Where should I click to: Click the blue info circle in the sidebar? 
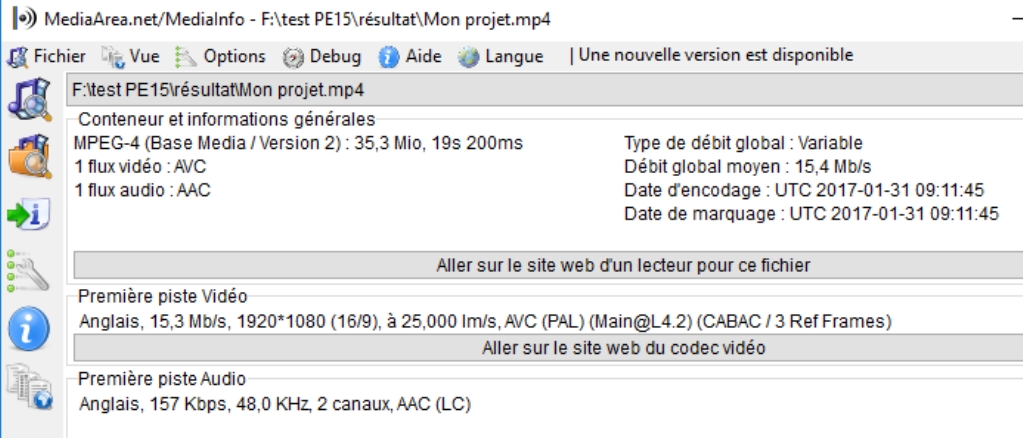[29, 328]
